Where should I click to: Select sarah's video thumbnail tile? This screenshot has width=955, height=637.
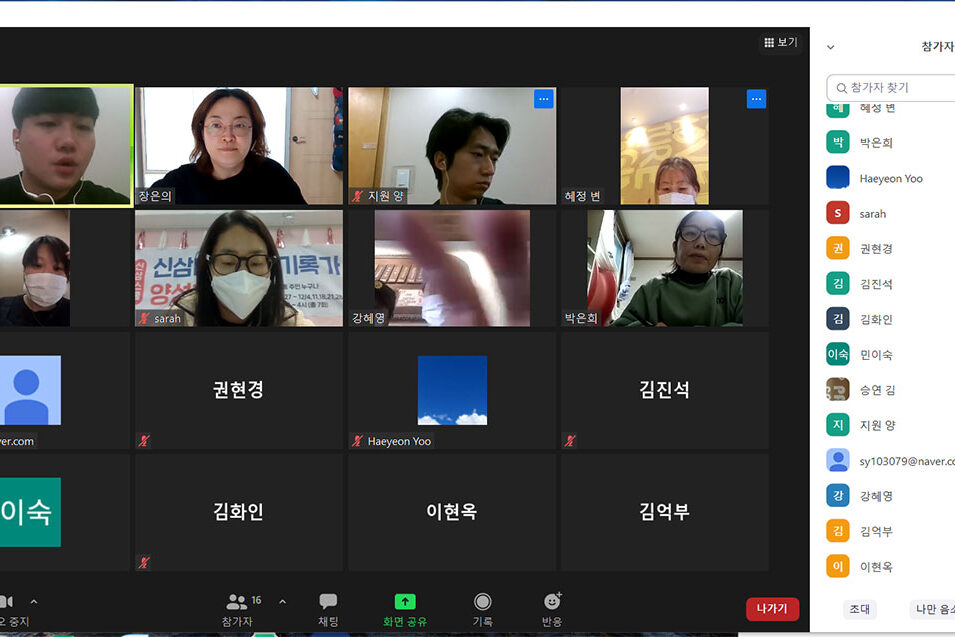coord(239,267)
